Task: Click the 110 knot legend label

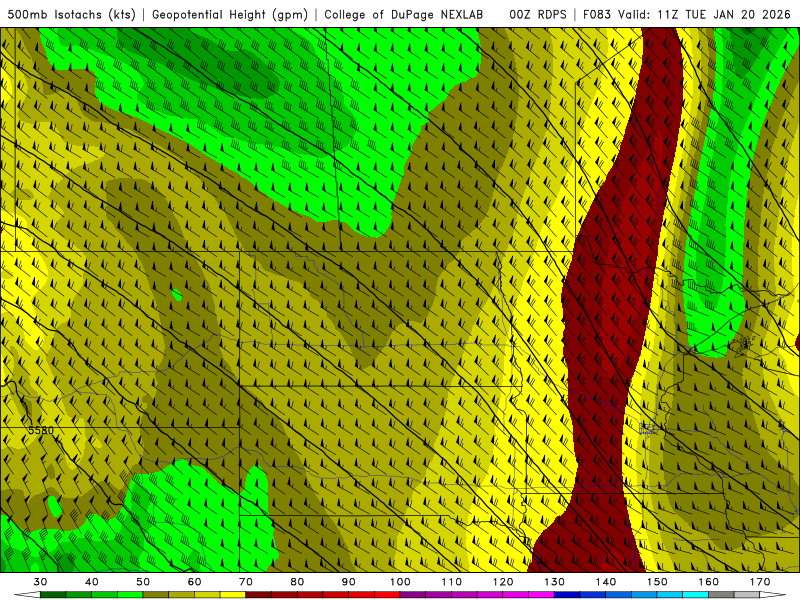Action: [452, 582]
